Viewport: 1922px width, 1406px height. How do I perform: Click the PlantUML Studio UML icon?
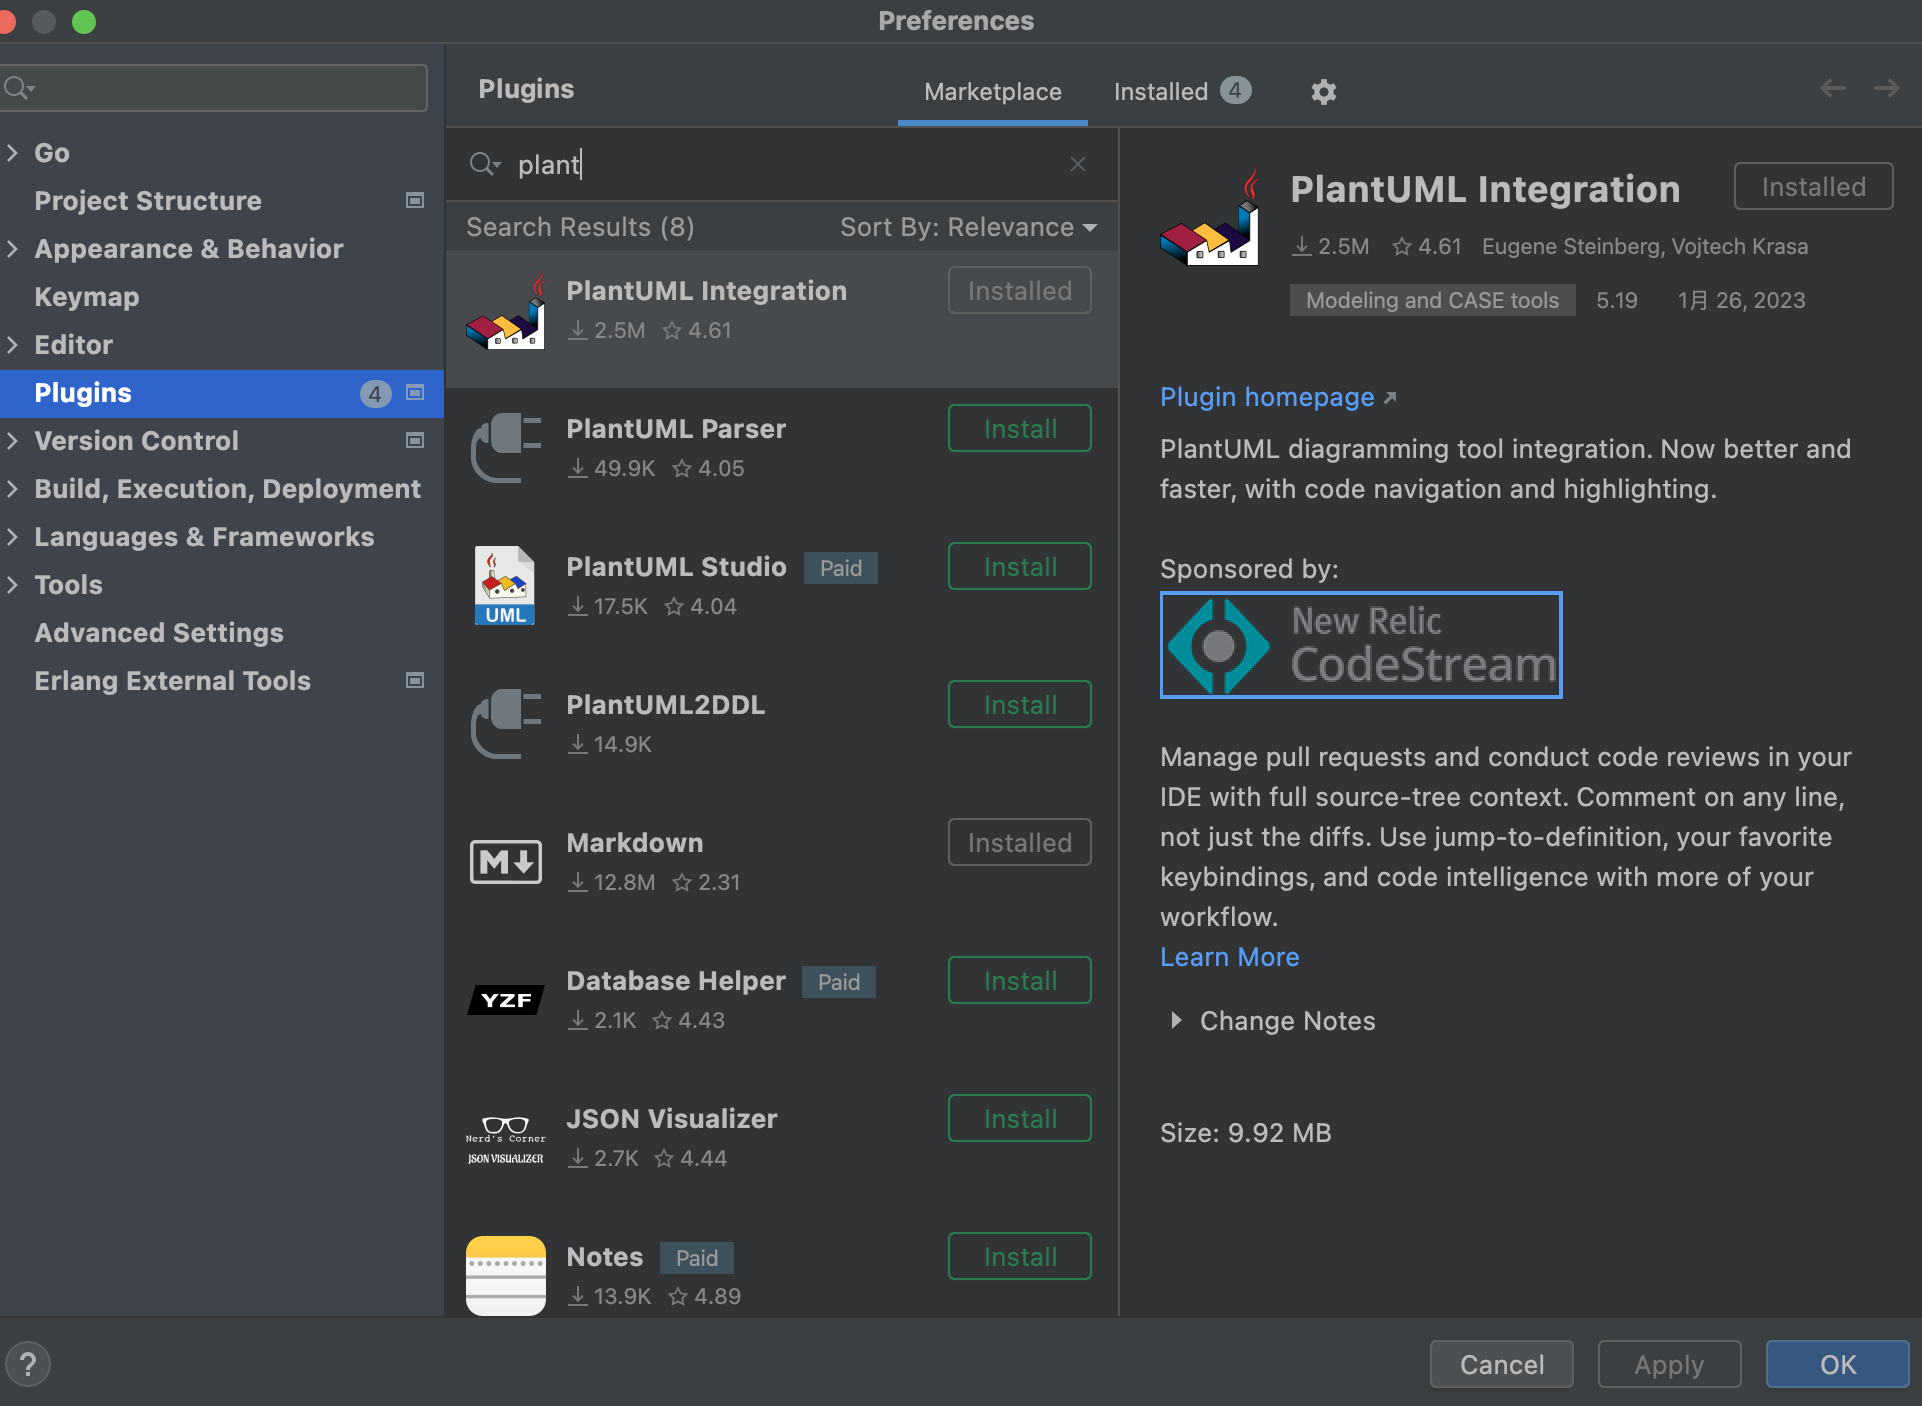[x=505, y=587]
